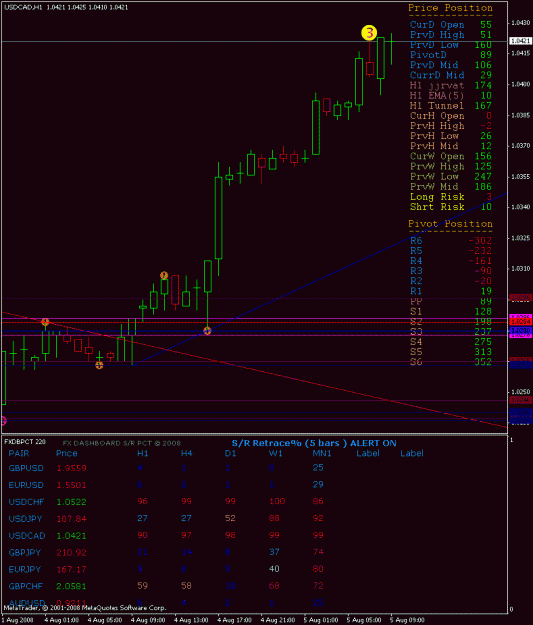Screen dimensions: 533x625
Task: Click the 'CurD Open' label
Action: click(x=437, y=25)
